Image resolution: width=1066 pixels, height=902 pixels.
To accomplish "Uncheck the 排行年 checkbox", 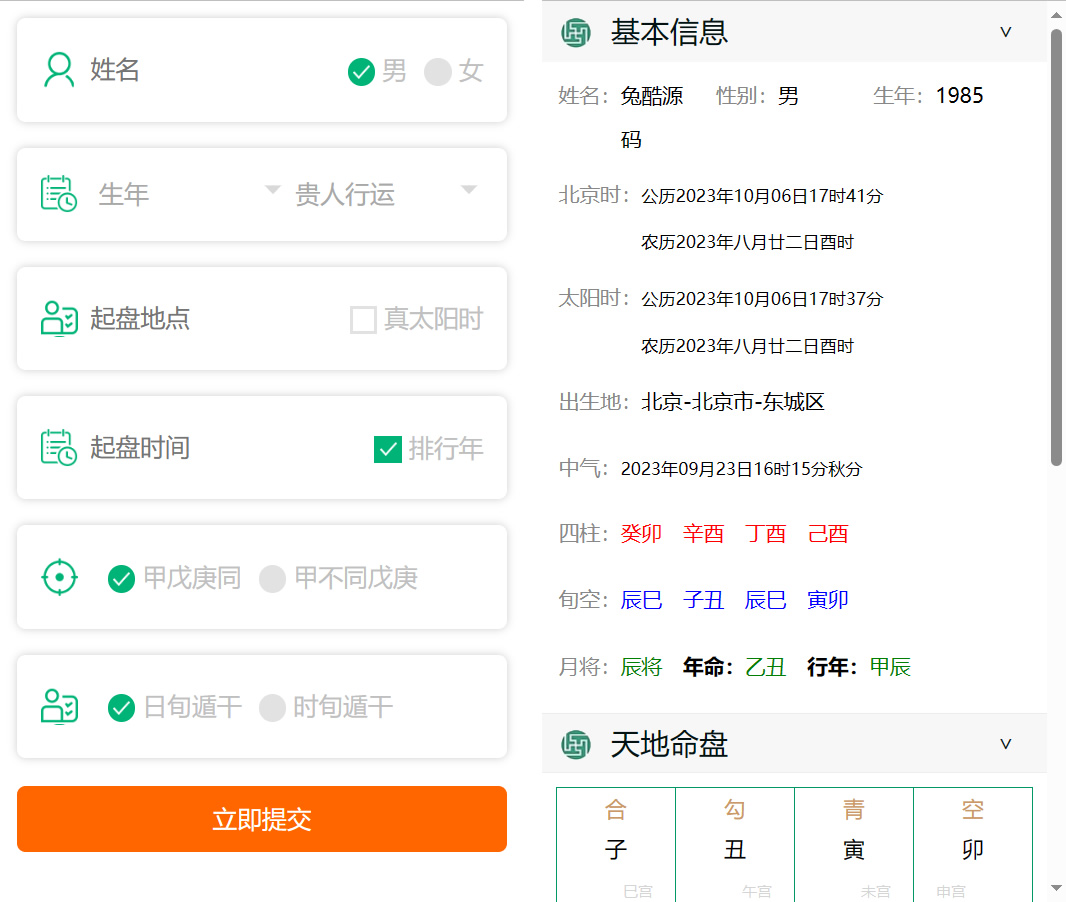I will click(388, 449).
